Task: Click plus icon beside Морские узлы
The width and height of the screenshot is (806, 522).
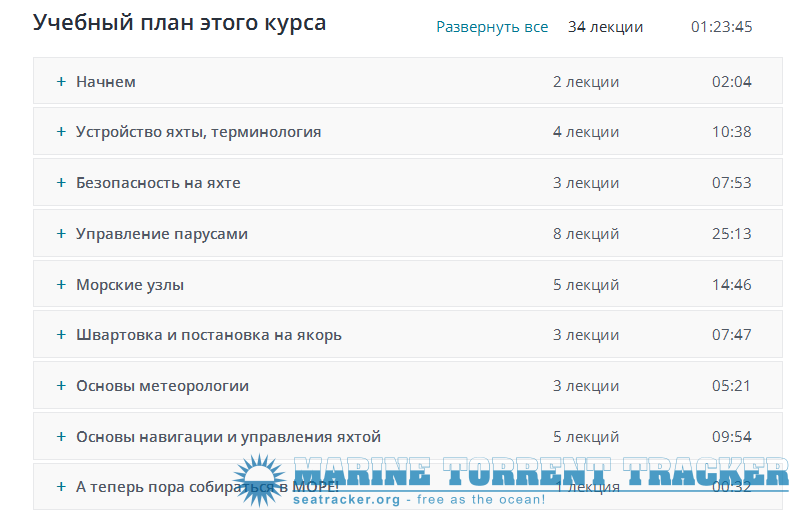Action: (x=61, y=284)
